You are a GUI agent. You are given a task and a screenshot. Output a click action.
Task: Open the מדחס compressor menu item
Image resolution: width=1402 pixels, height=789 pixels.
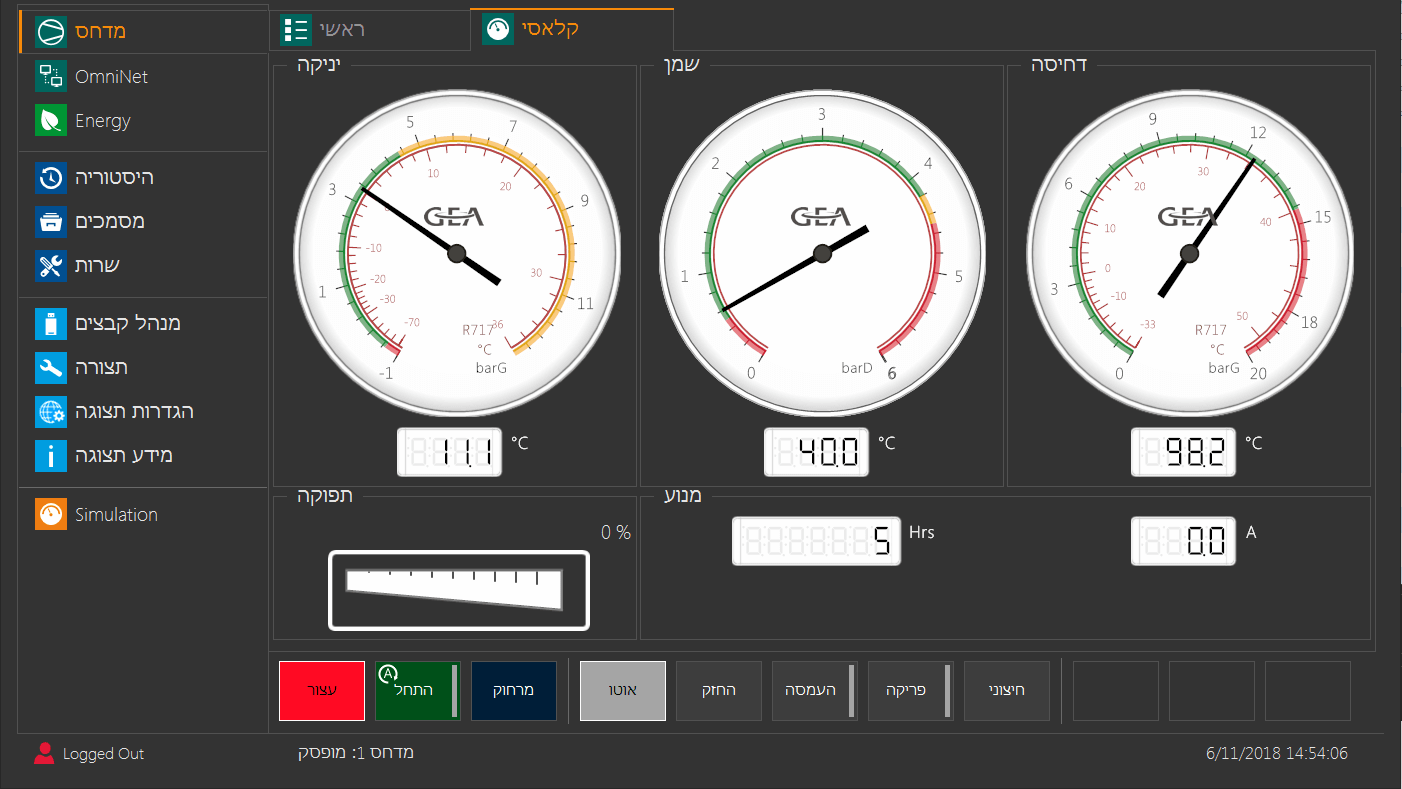tap(143, 31)
